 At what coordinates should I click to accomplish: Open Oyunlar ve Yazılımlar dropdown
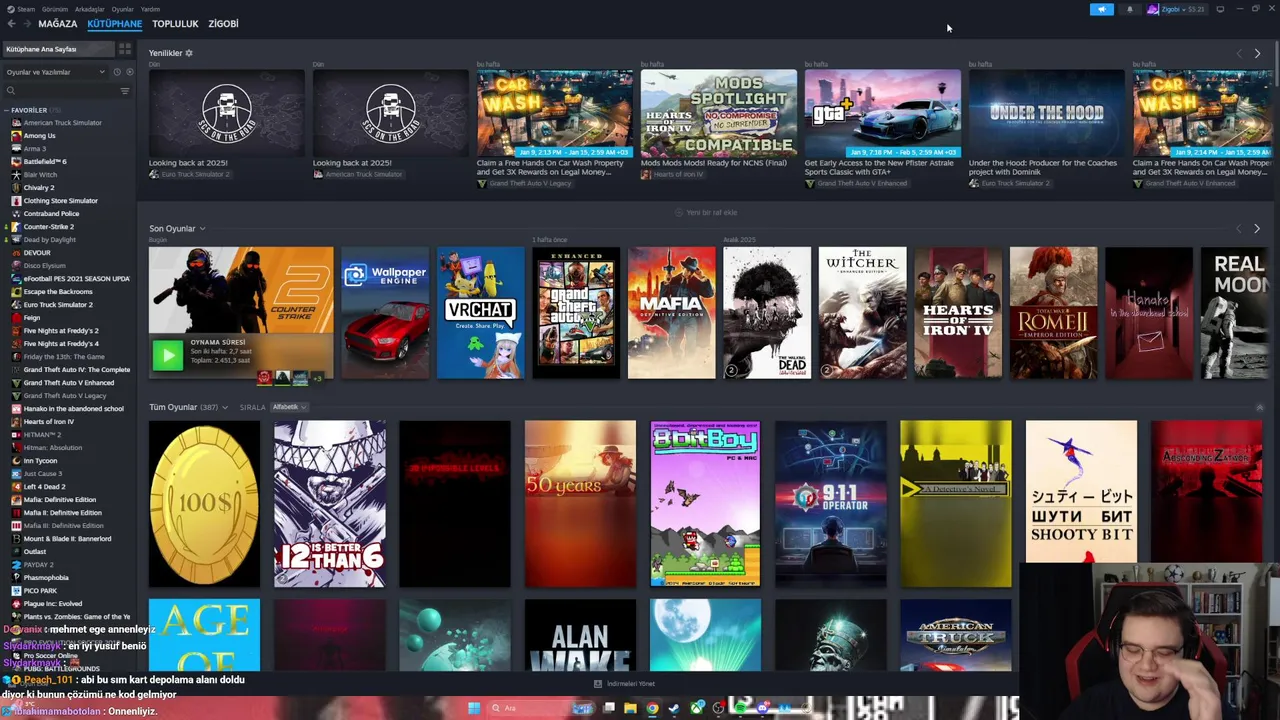click(x=55, y=72)
